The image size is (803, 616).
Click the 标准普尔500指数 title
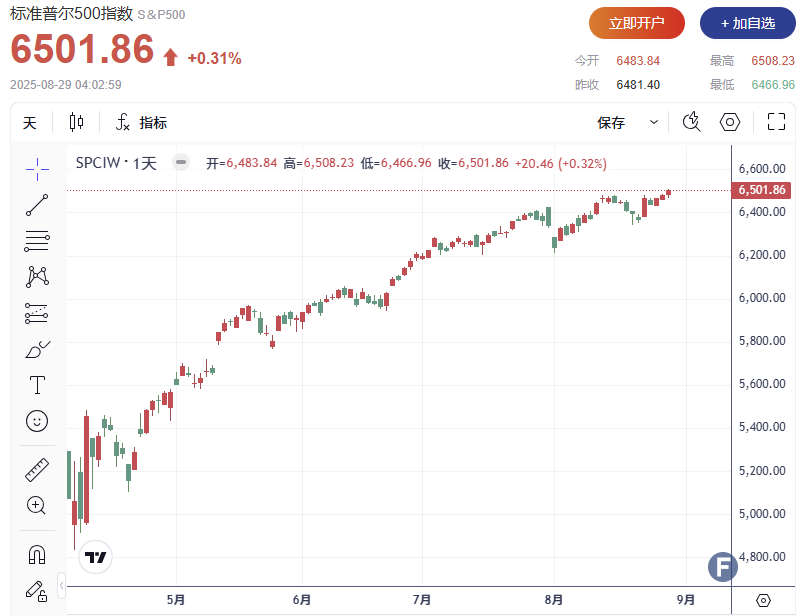pos(71,14)
